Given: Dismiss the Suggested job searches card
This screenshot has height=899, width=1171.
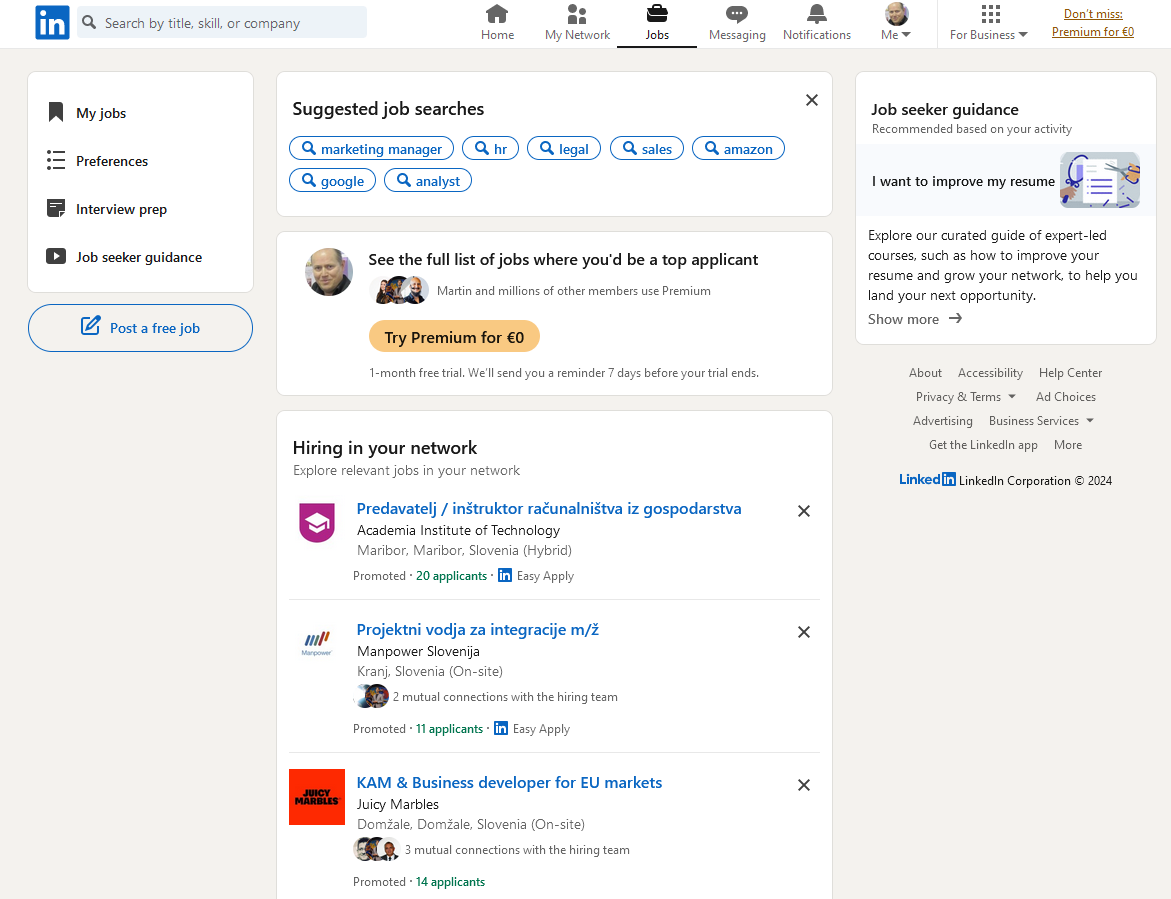Looking at the screenshot, I should pos(812,100).
